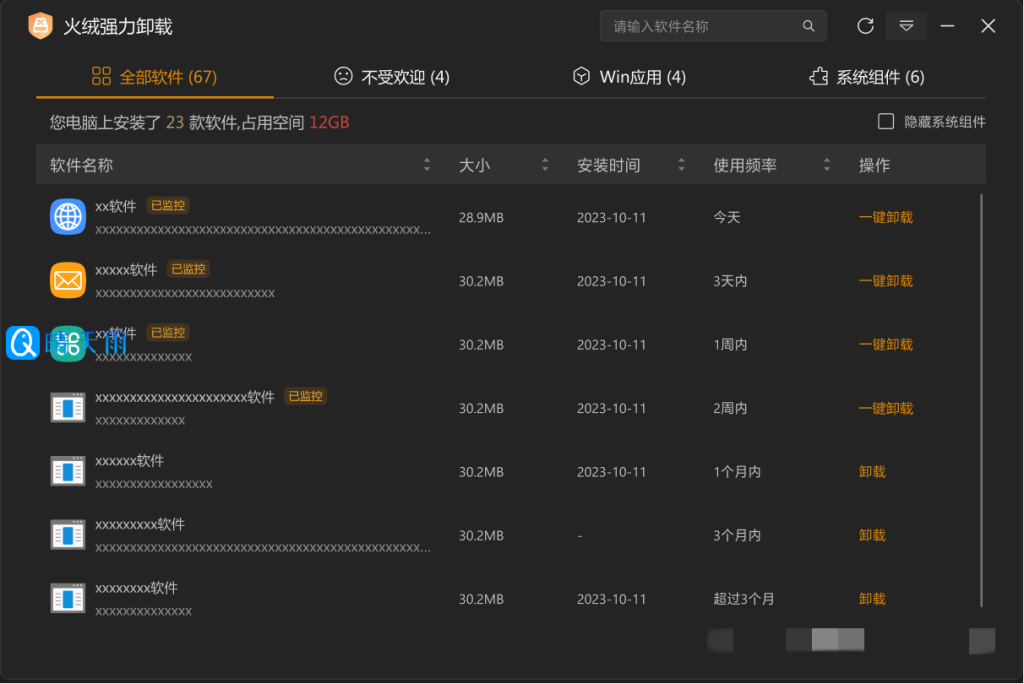Enable the 隐藏系统组件 checkbox
The height and width of the screenshot is (684, 1024).
tap(885, 122)
